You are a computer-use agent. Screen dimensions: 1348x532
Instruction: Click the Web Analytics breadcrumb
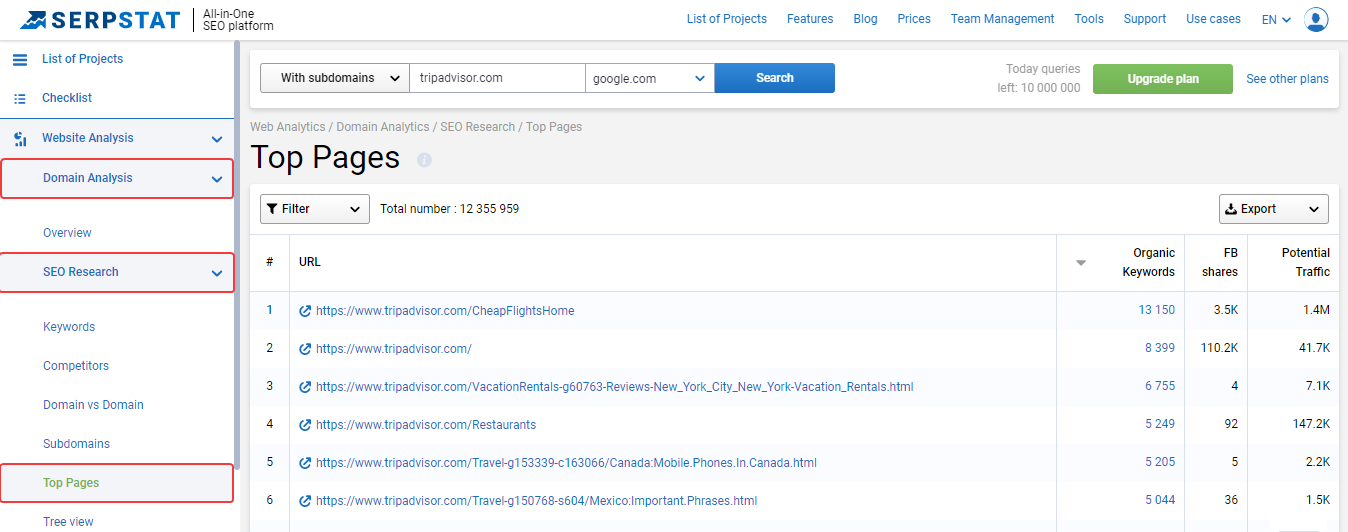tap(288, 127)
